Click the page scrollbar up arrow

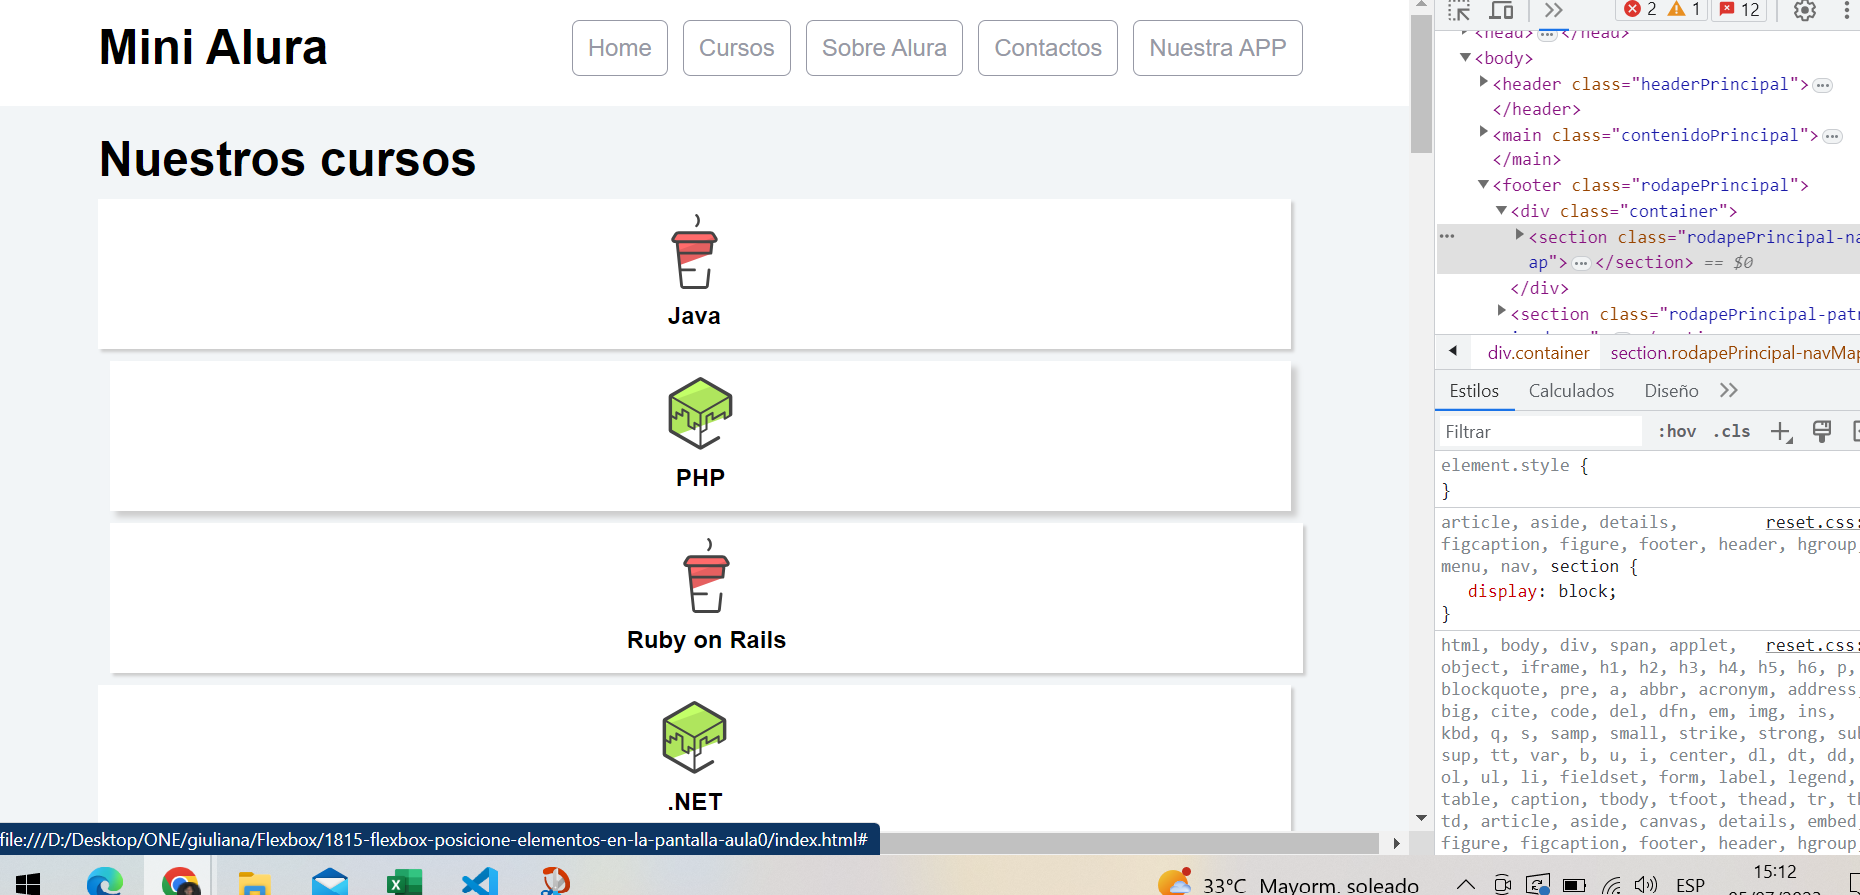coord(1421,6)
